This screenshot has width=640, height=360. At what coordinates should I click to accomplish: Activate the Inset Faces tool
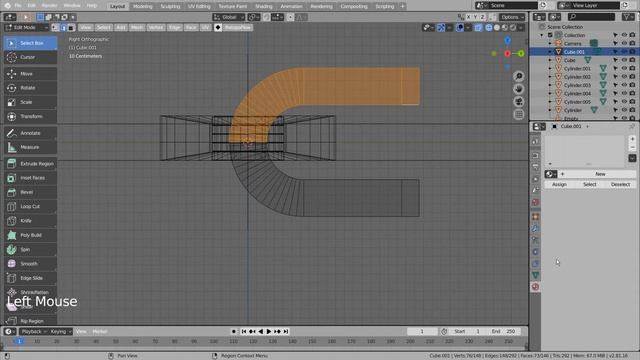click(x=30, y=178)
